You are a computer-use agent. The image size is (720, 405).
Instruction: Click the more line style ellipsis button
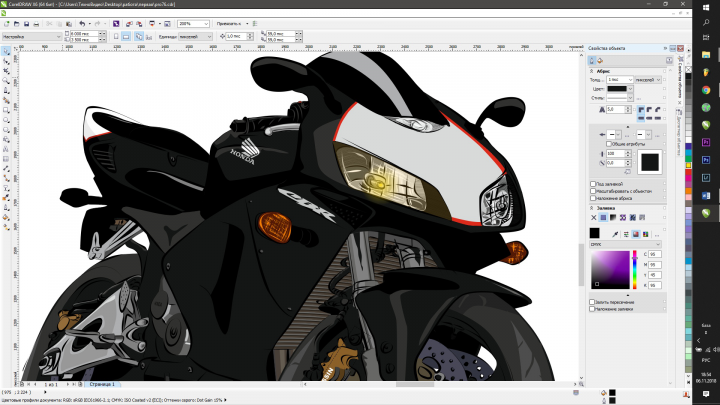click(639, 98)
